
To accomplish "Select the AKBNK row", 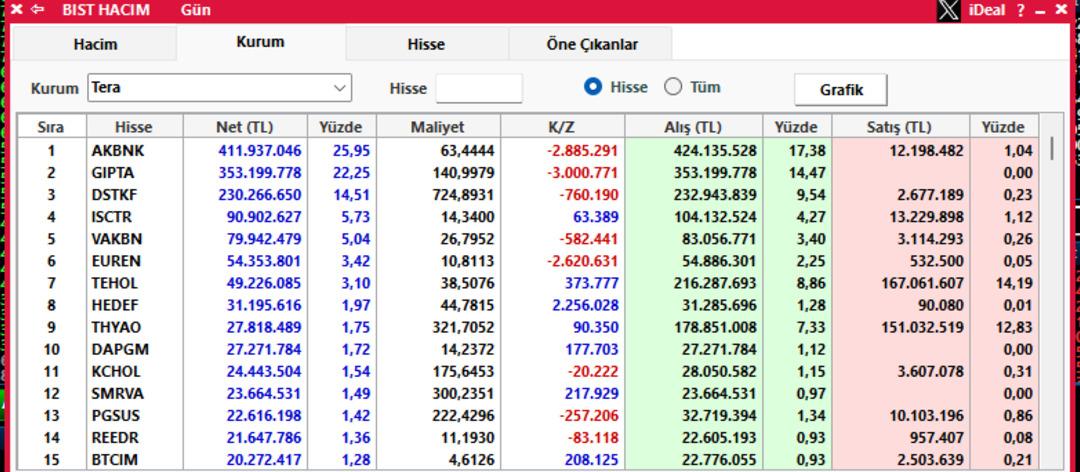I will 528,150.
